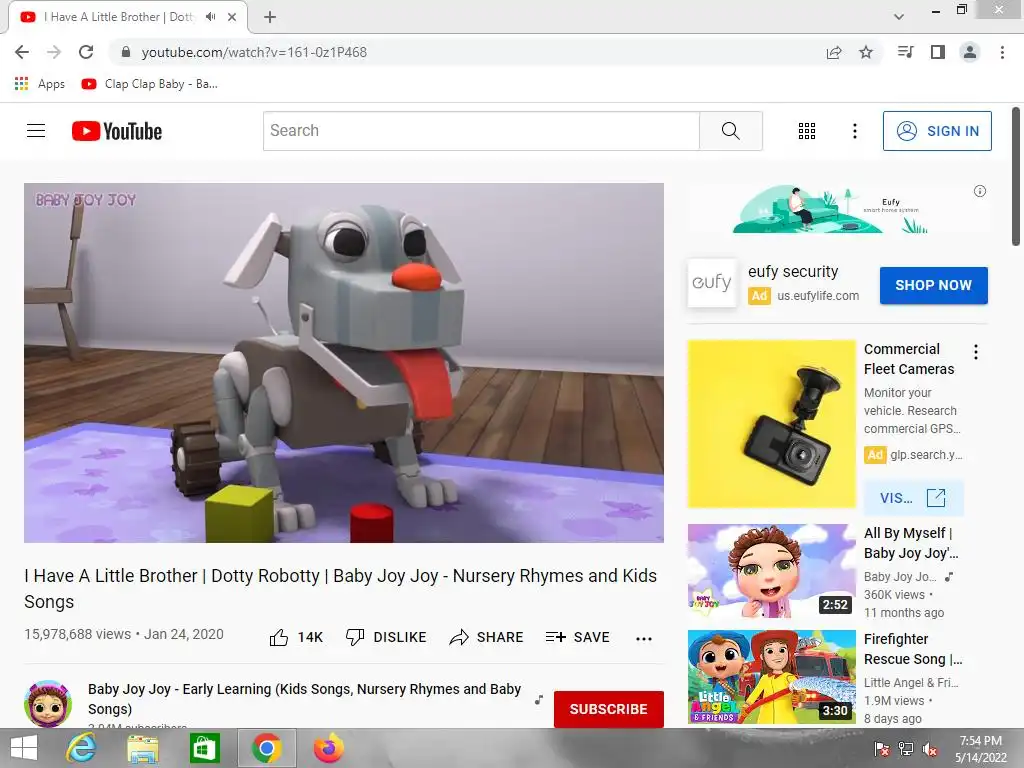Screen dimensions: 1024x768
Task: Open Firefox from the taskbar
Action: [328, 748]
